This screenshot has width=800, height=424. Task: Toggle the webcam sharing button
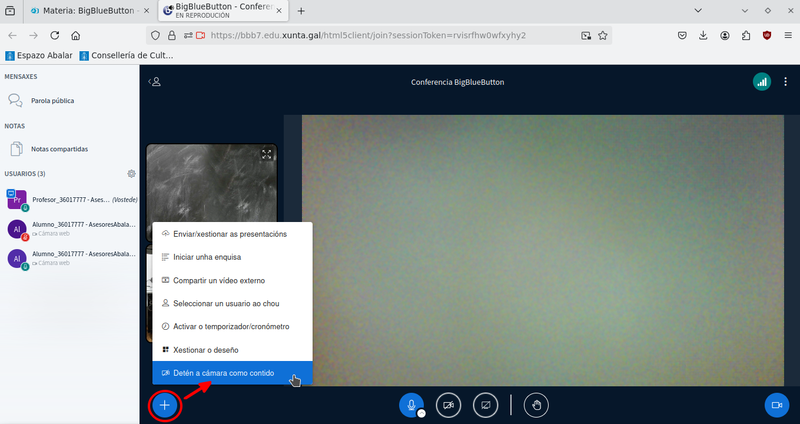tap(448, 405)
